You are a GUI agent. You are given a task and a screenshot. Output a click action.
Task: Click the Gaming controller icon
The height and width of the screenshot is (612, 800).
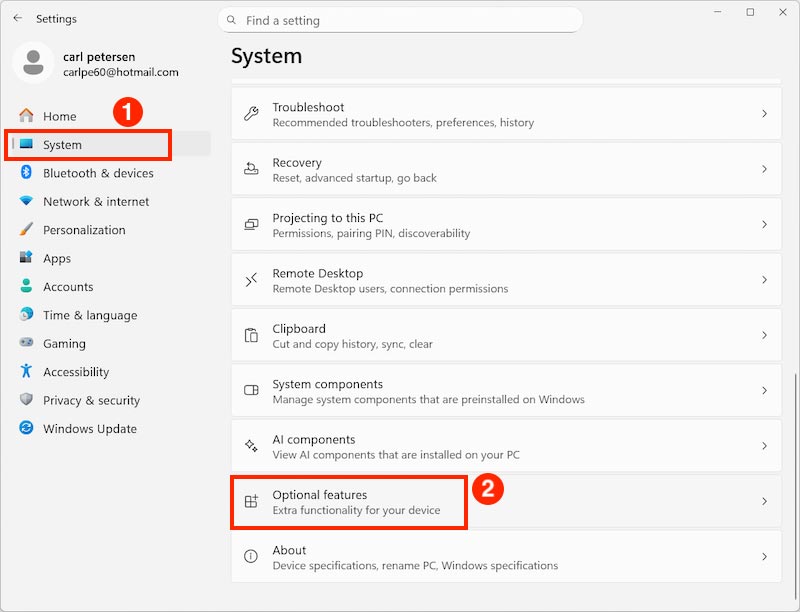coord(26,343)
